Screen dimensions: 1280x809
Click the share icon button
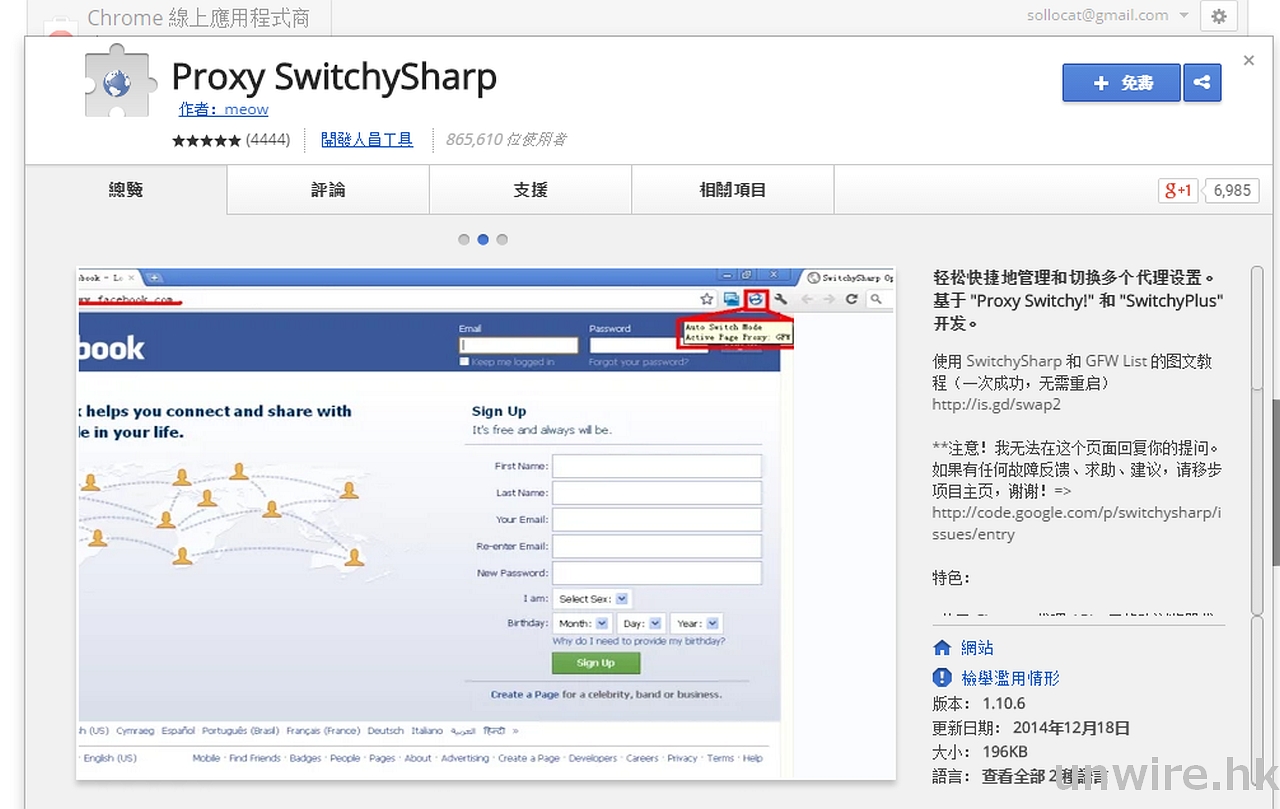(x=1202, y=83)
